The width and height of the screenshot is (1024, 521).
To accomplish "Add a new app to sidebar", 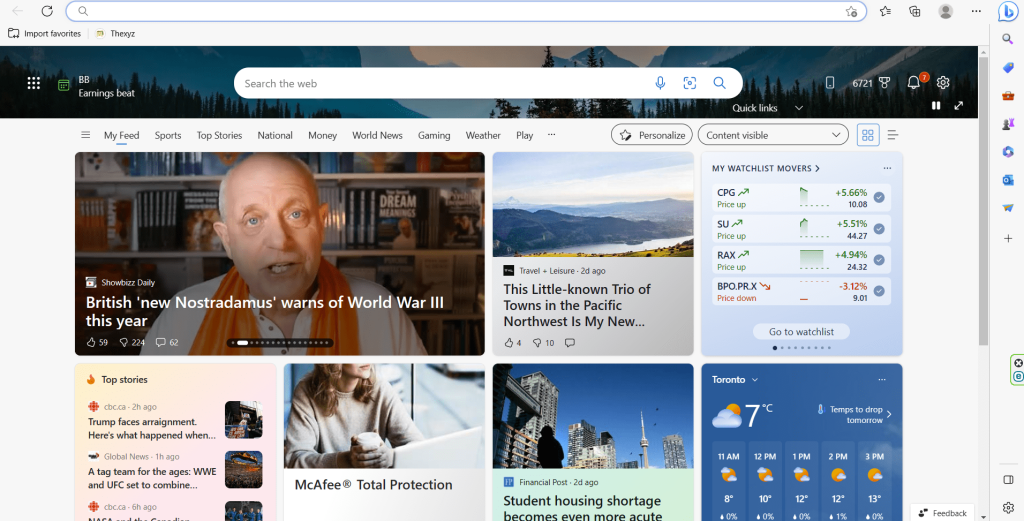I will point(1008,238).
